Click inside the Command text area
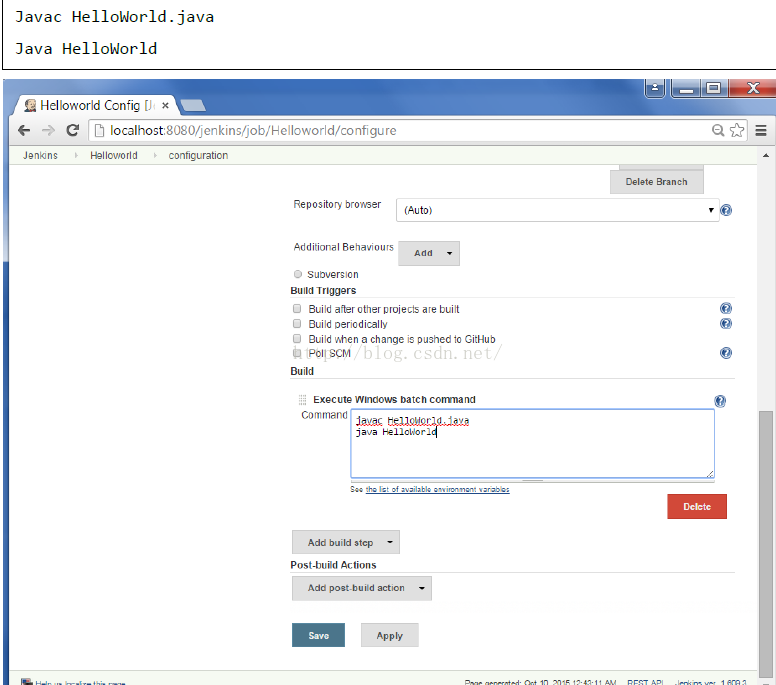Image resolution: width=776 pixels, height=685 pixels. pyautogui.click(x=533, y=444)
